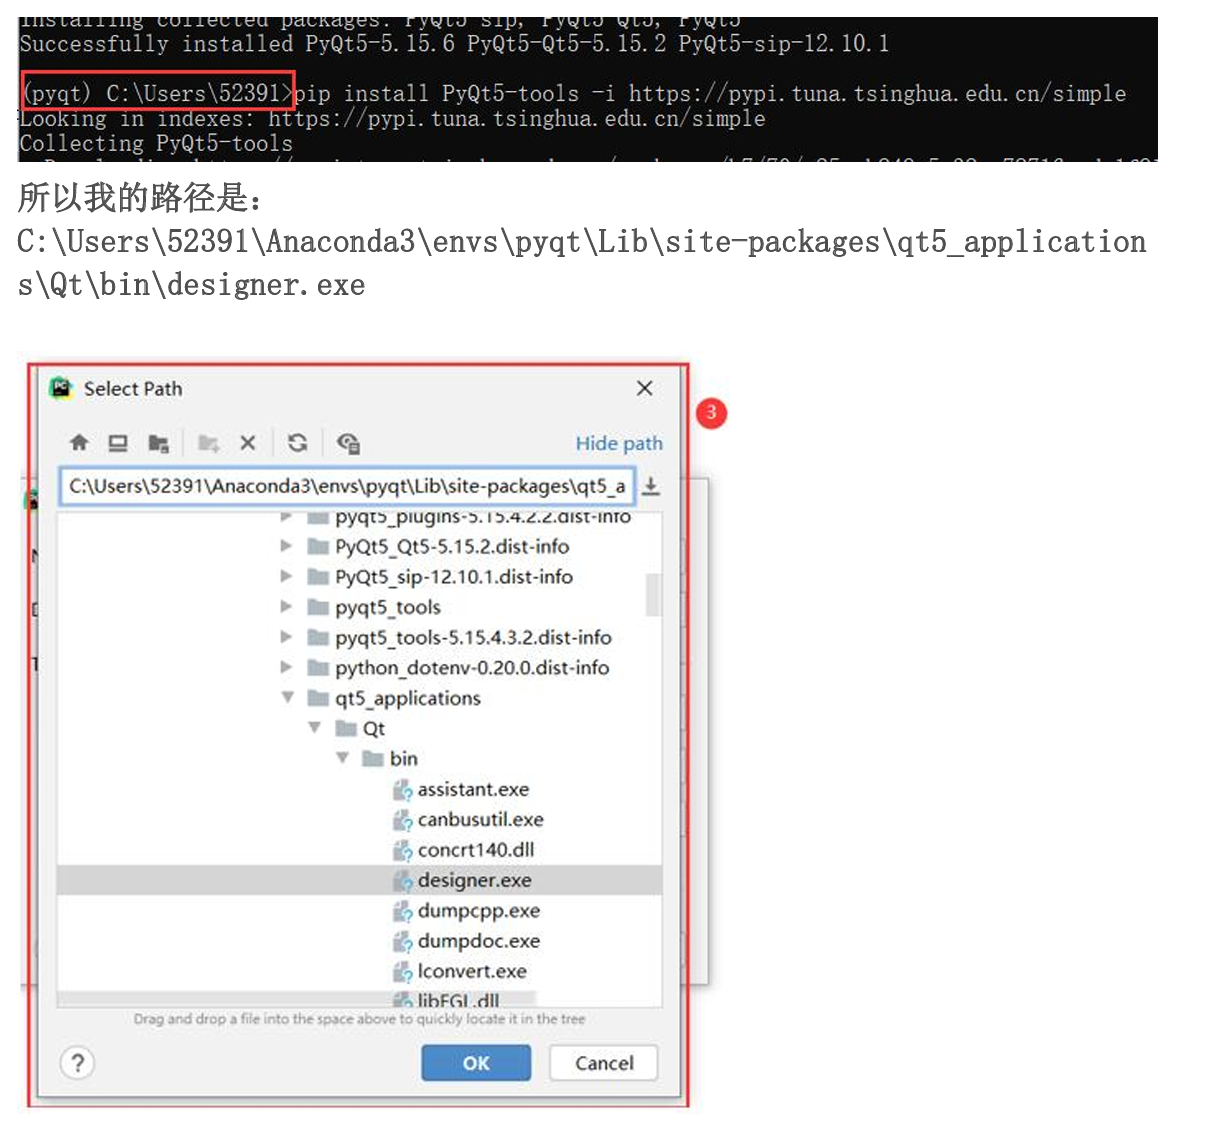
Task: Click the pip install PyQt5-tools command text
Action: [x=711, y=94]
